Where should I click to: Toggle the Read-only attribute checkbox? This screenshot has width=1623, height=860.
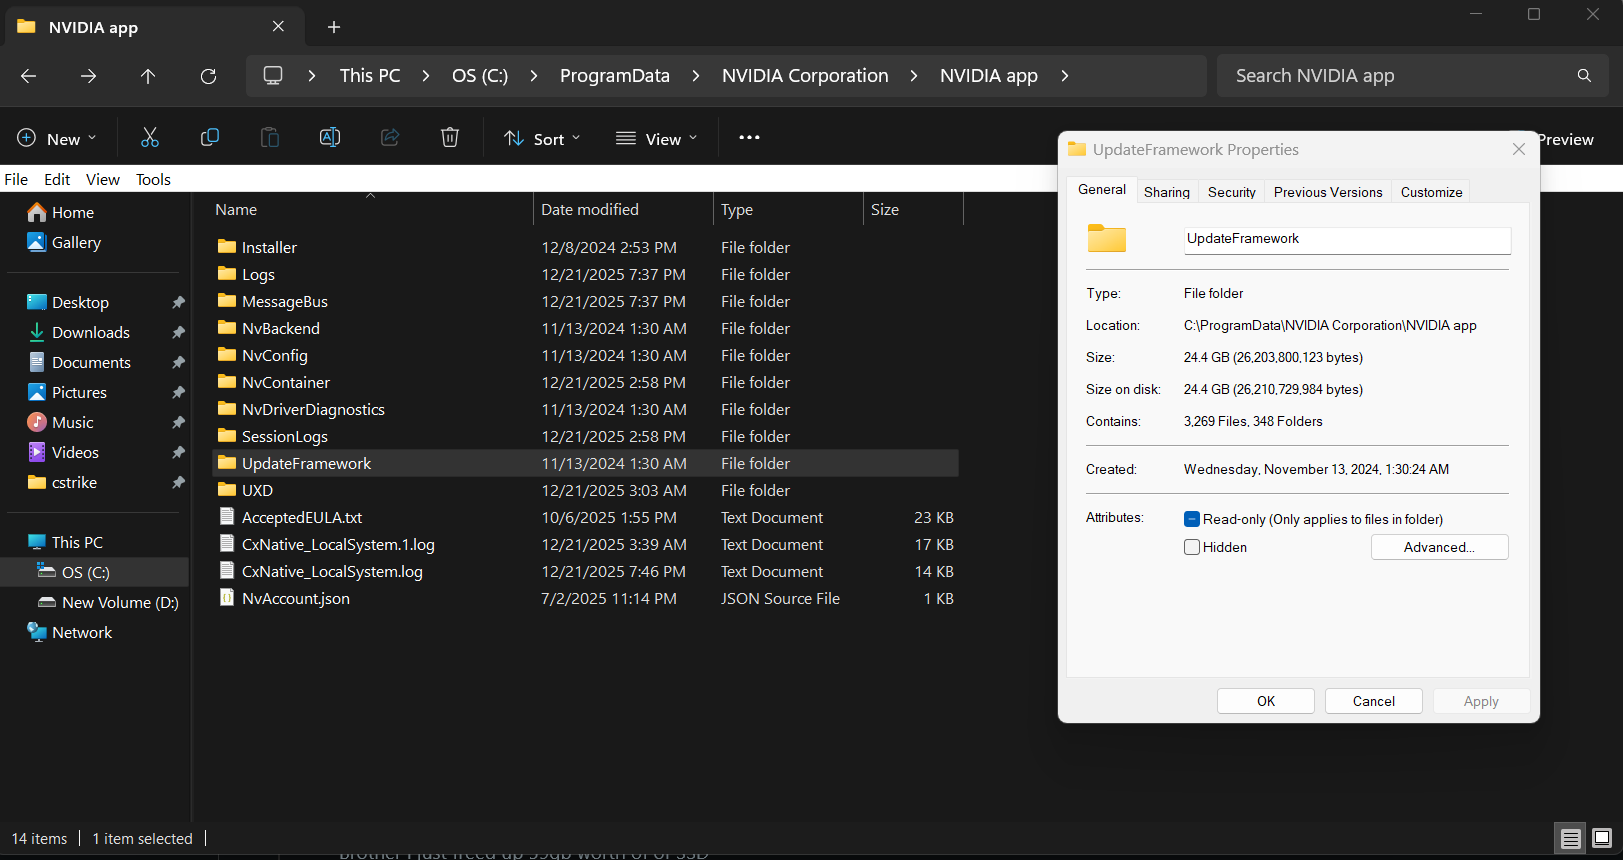tap(1192, 519)
